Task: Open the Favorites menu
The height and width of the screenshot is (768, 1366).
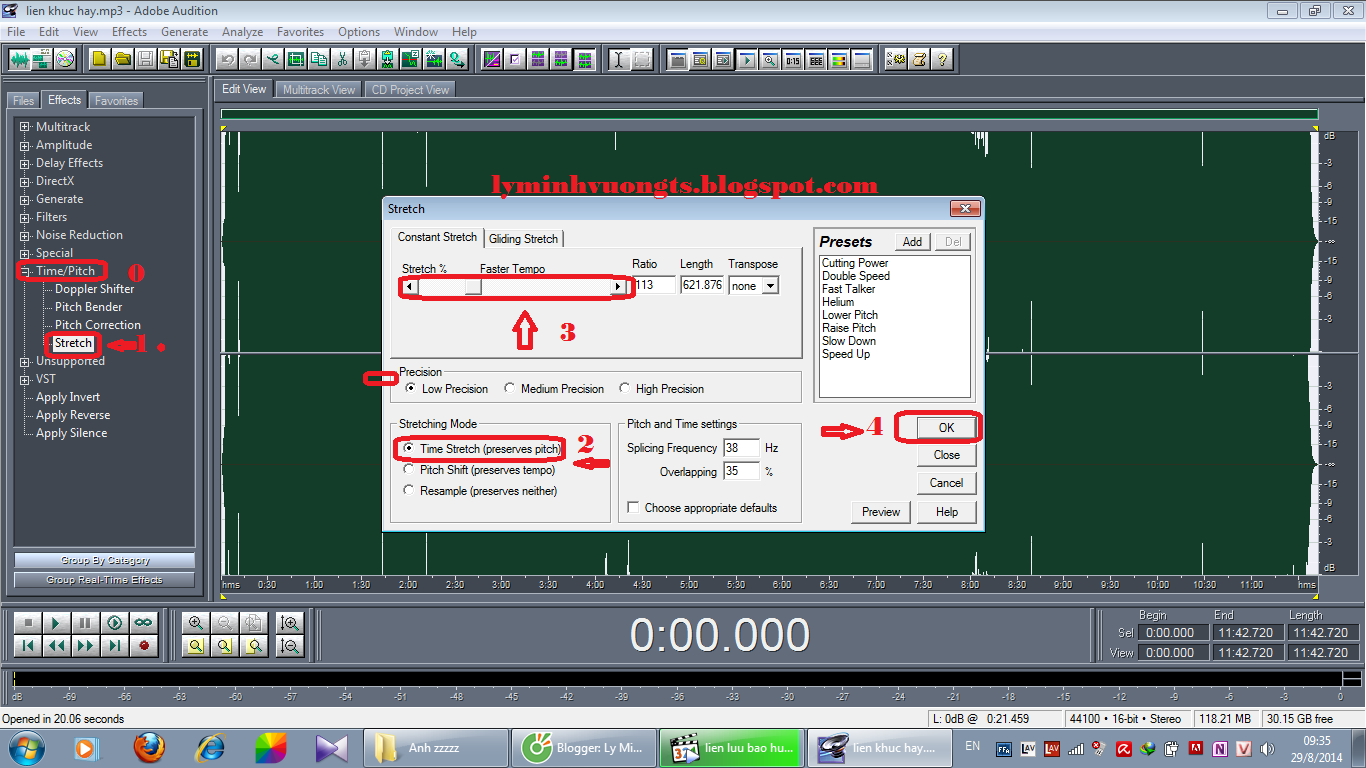Action: tap(300, 32)
